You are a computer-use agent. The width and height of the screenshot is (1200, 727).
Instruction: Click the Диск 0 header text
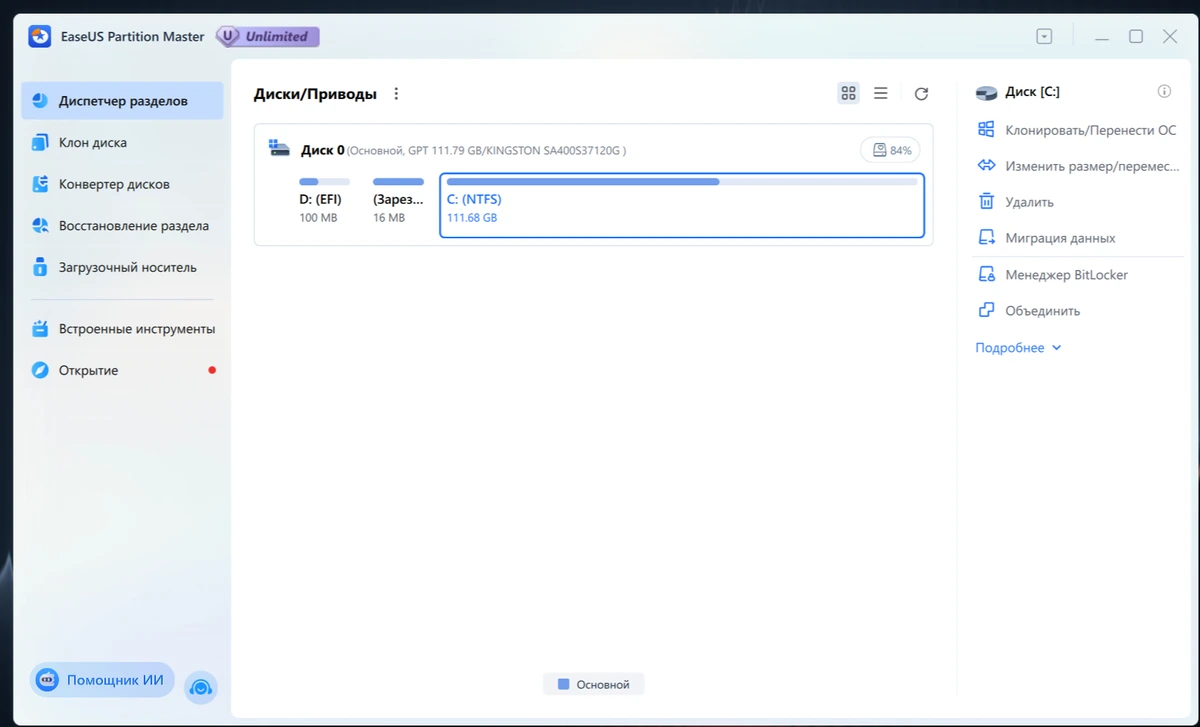point(323,150)
